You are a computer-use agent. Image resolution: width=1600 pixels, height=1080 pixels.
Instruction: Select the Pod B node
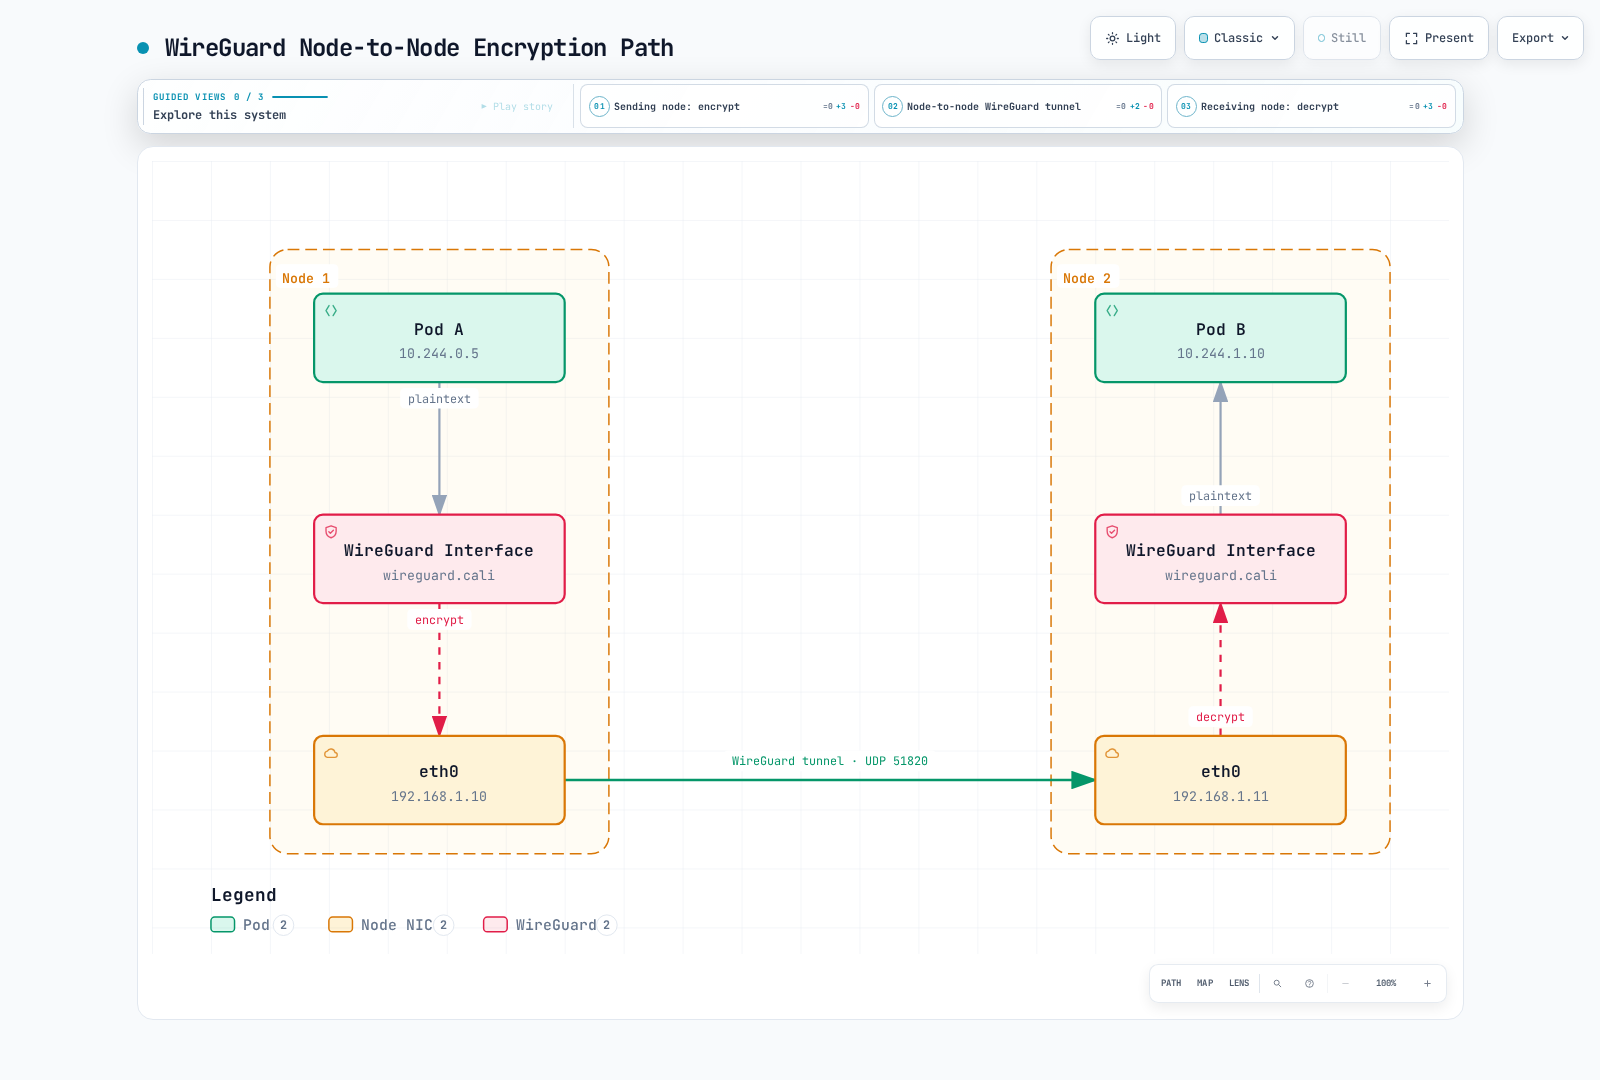coord(1220,338)
